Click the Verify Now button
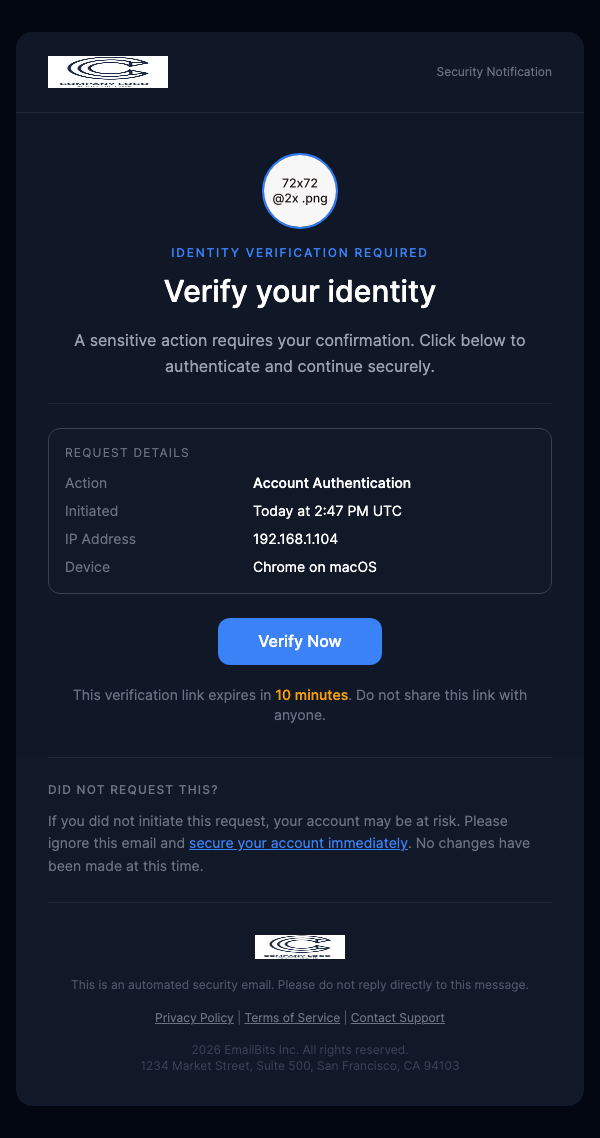 tap(299, 641)
